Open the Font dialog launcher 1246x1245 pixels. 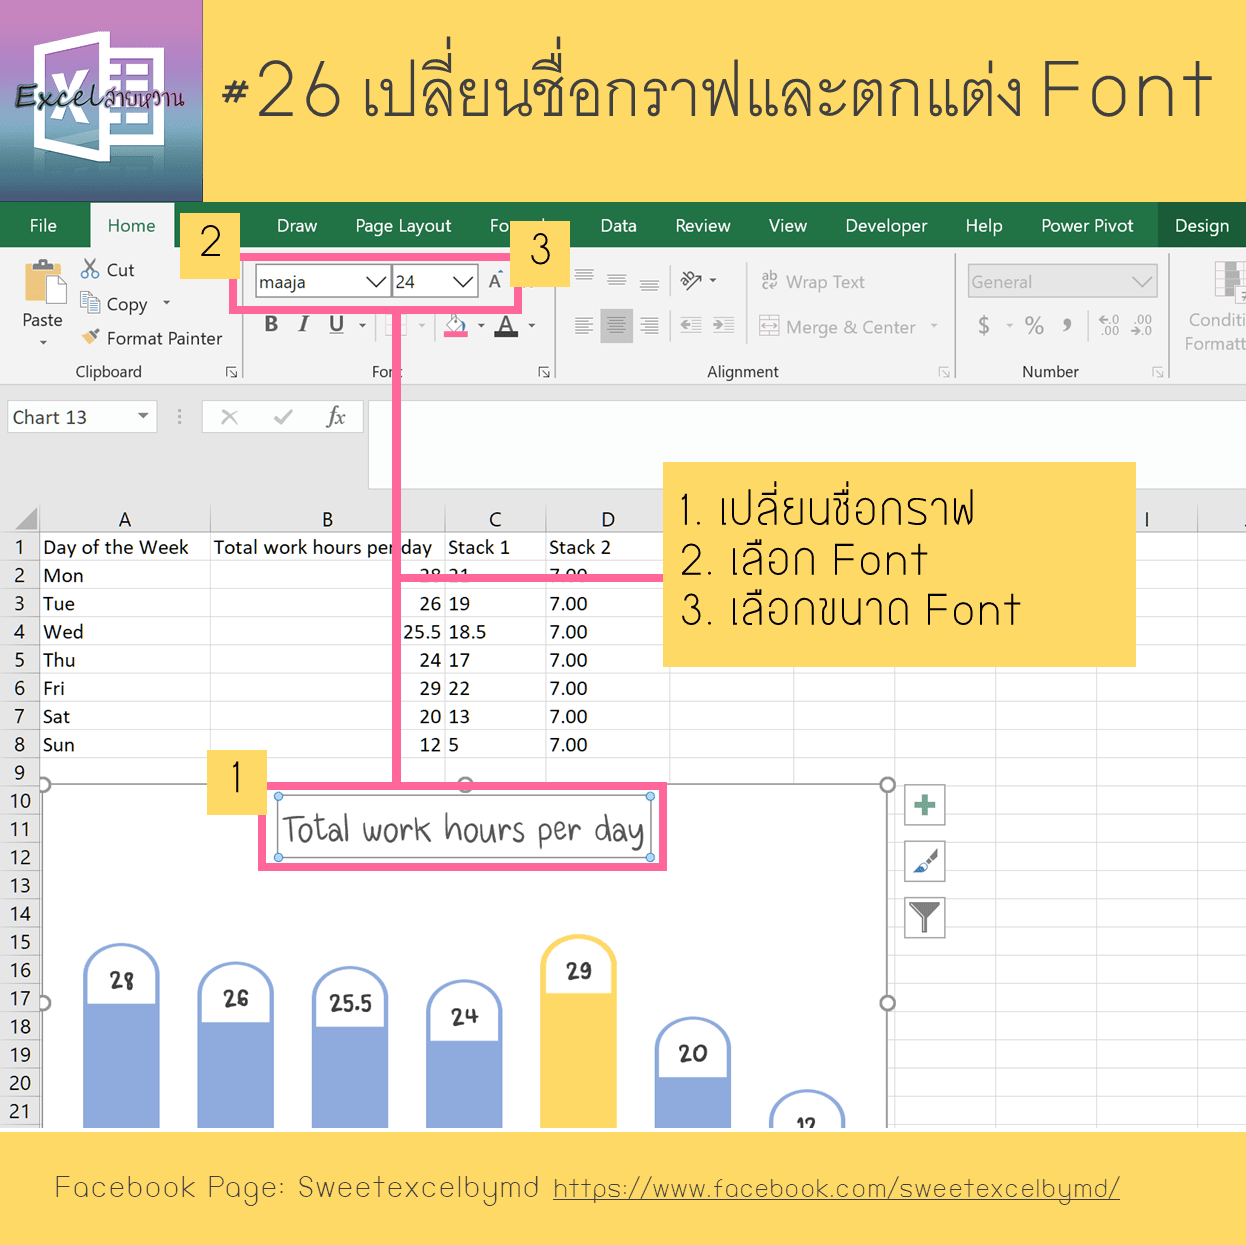point(544,372)
